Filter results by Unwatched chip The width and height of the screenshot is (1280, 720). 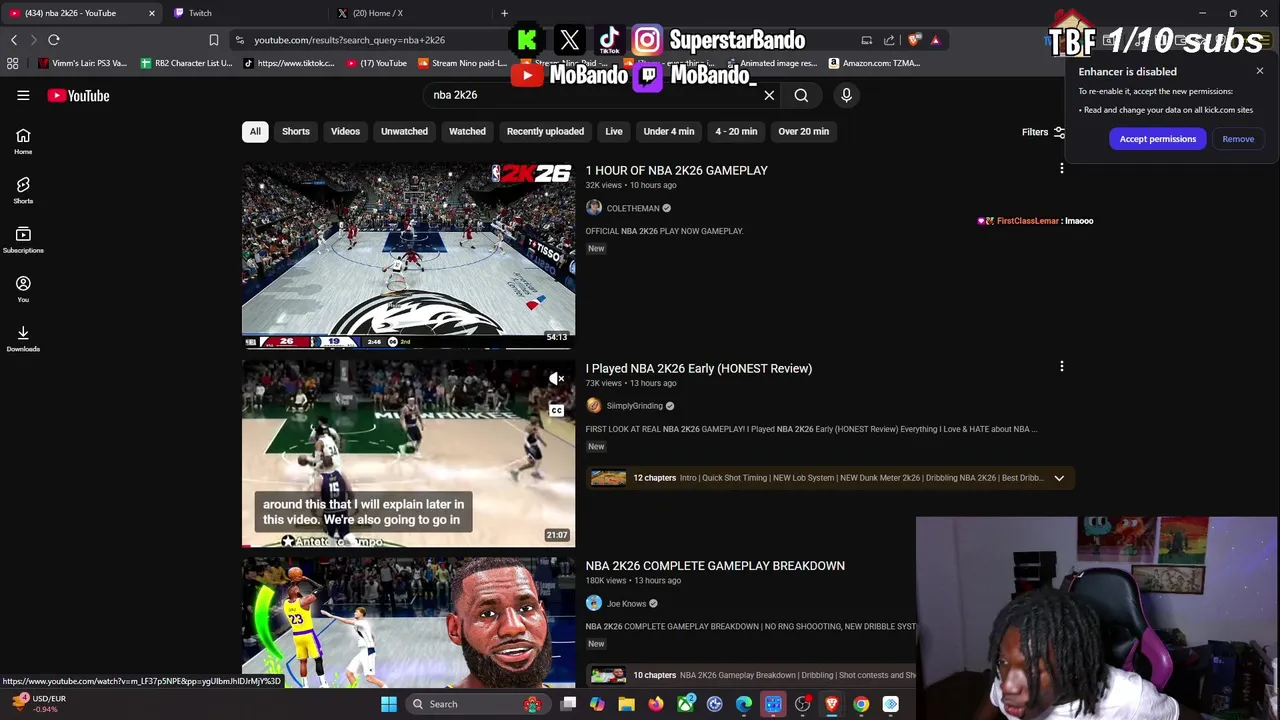point(404,131)
